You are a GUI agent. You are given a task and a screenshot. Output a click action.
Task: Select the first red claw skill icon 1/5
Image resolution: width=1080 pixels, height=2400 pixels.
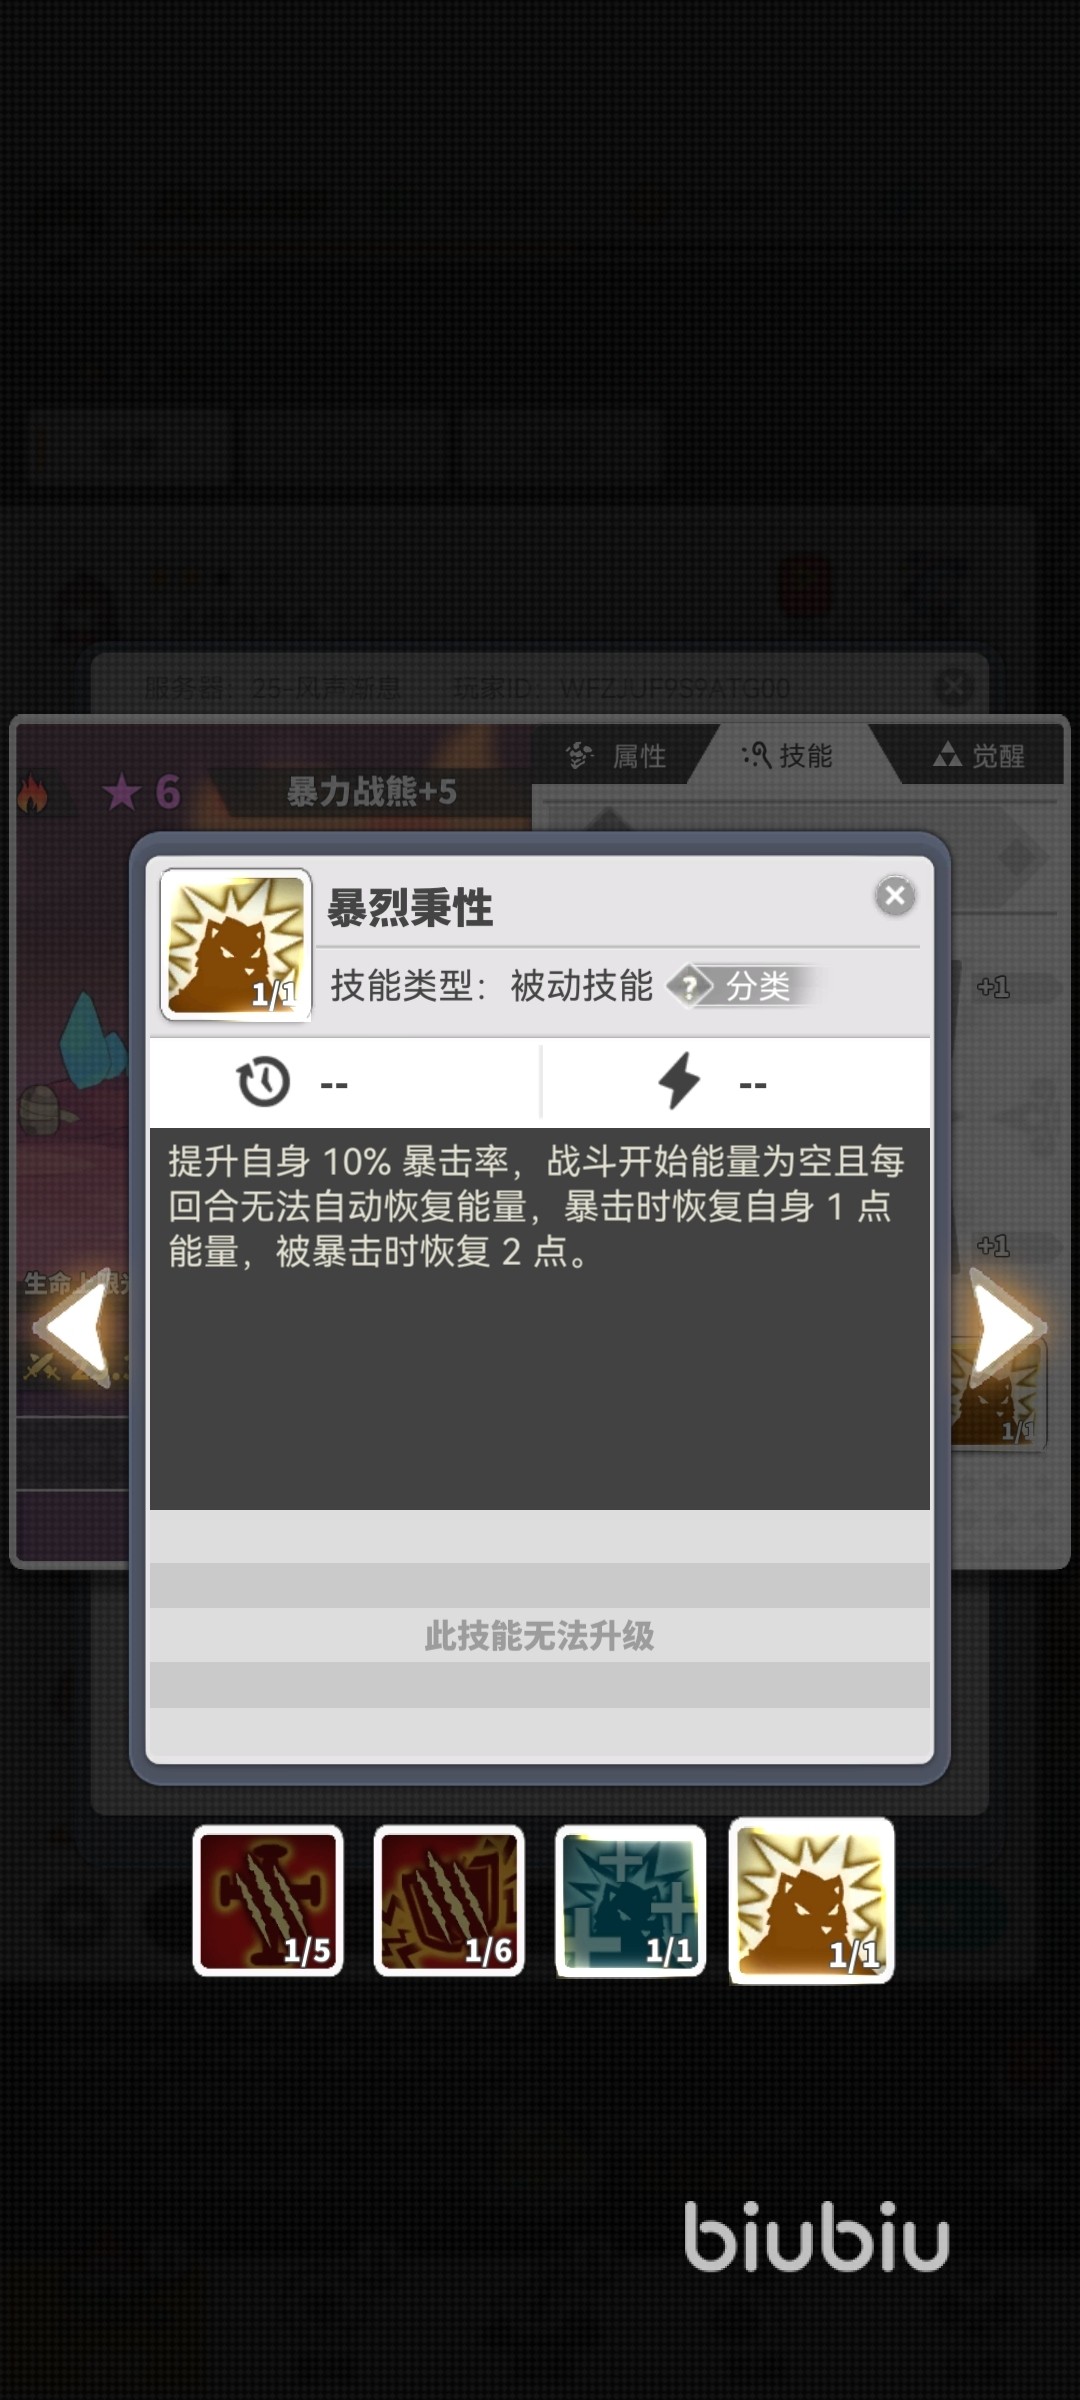(x=268, y=1900)
